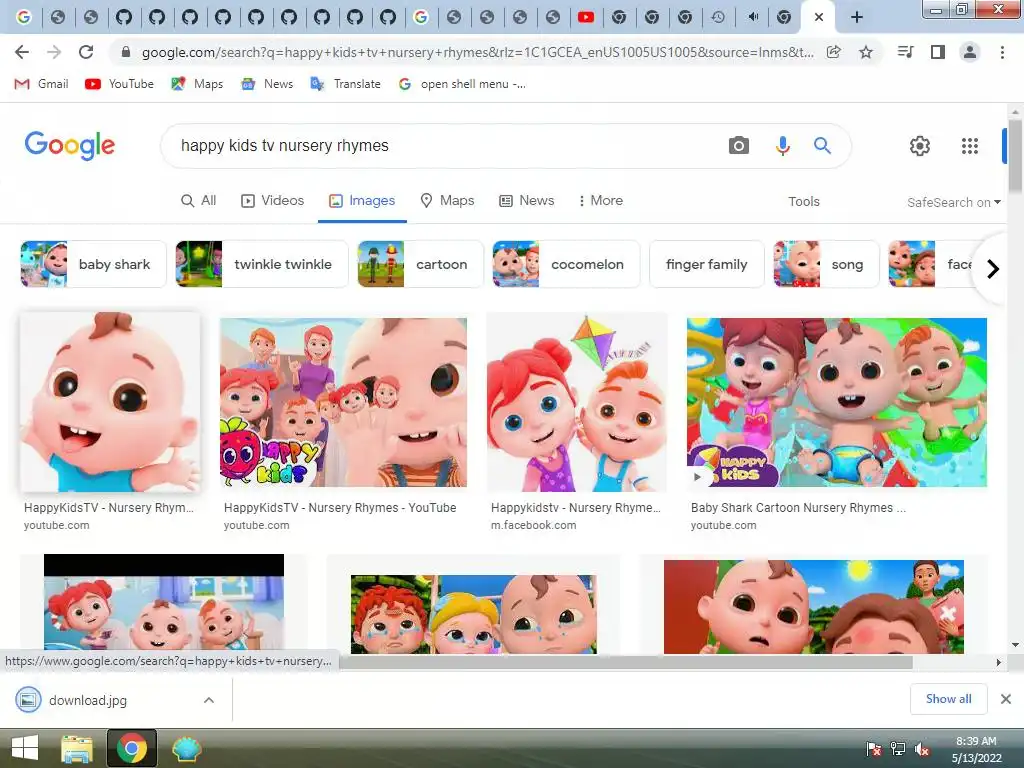Go back using browser back arrow
The height and width of the screenshot is (768, 1024).
tap(22, 52)
